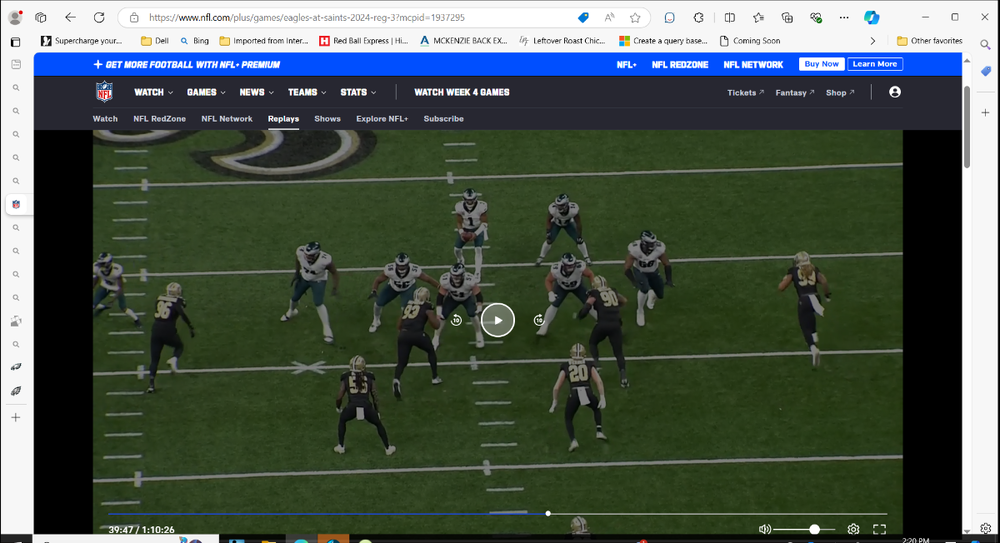
Task: Adjust the video volume slider
Action: [x=814, y=529]
